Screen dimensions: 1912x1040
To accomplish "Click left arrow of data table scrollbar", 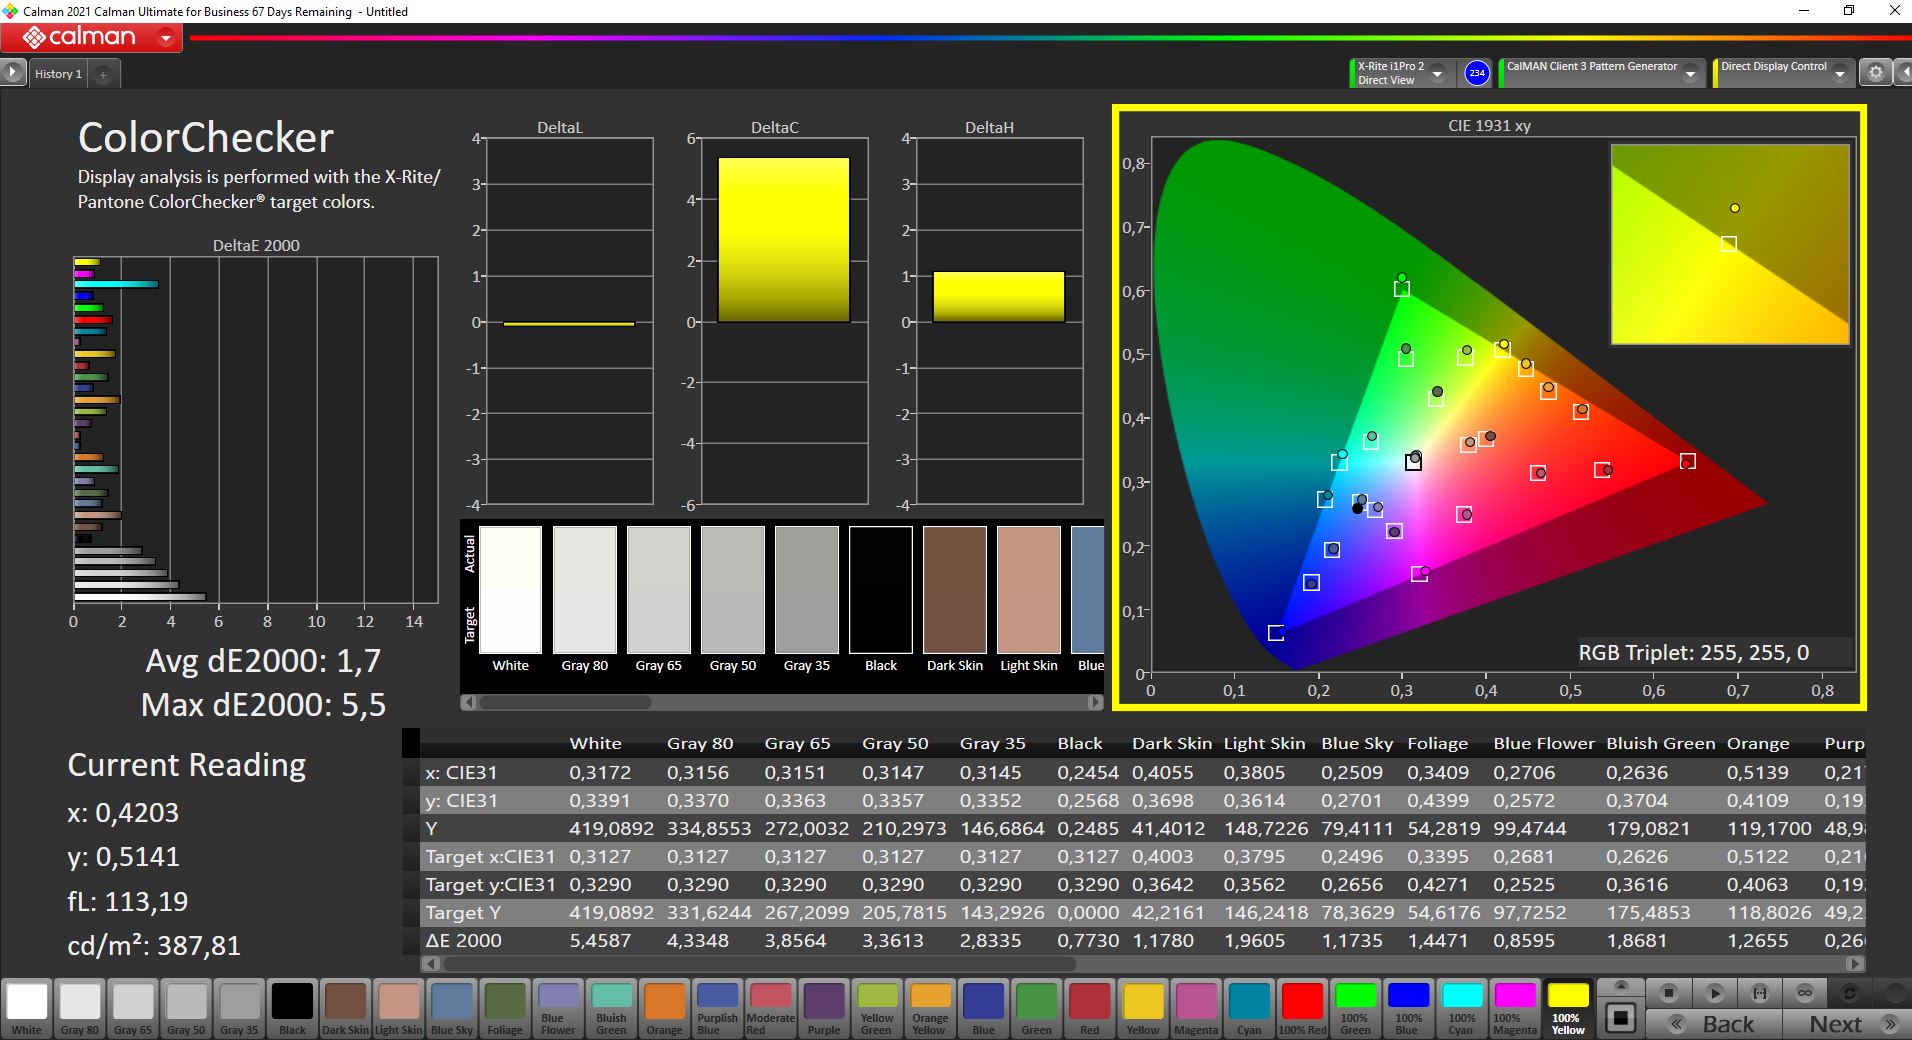I will 430,965.
